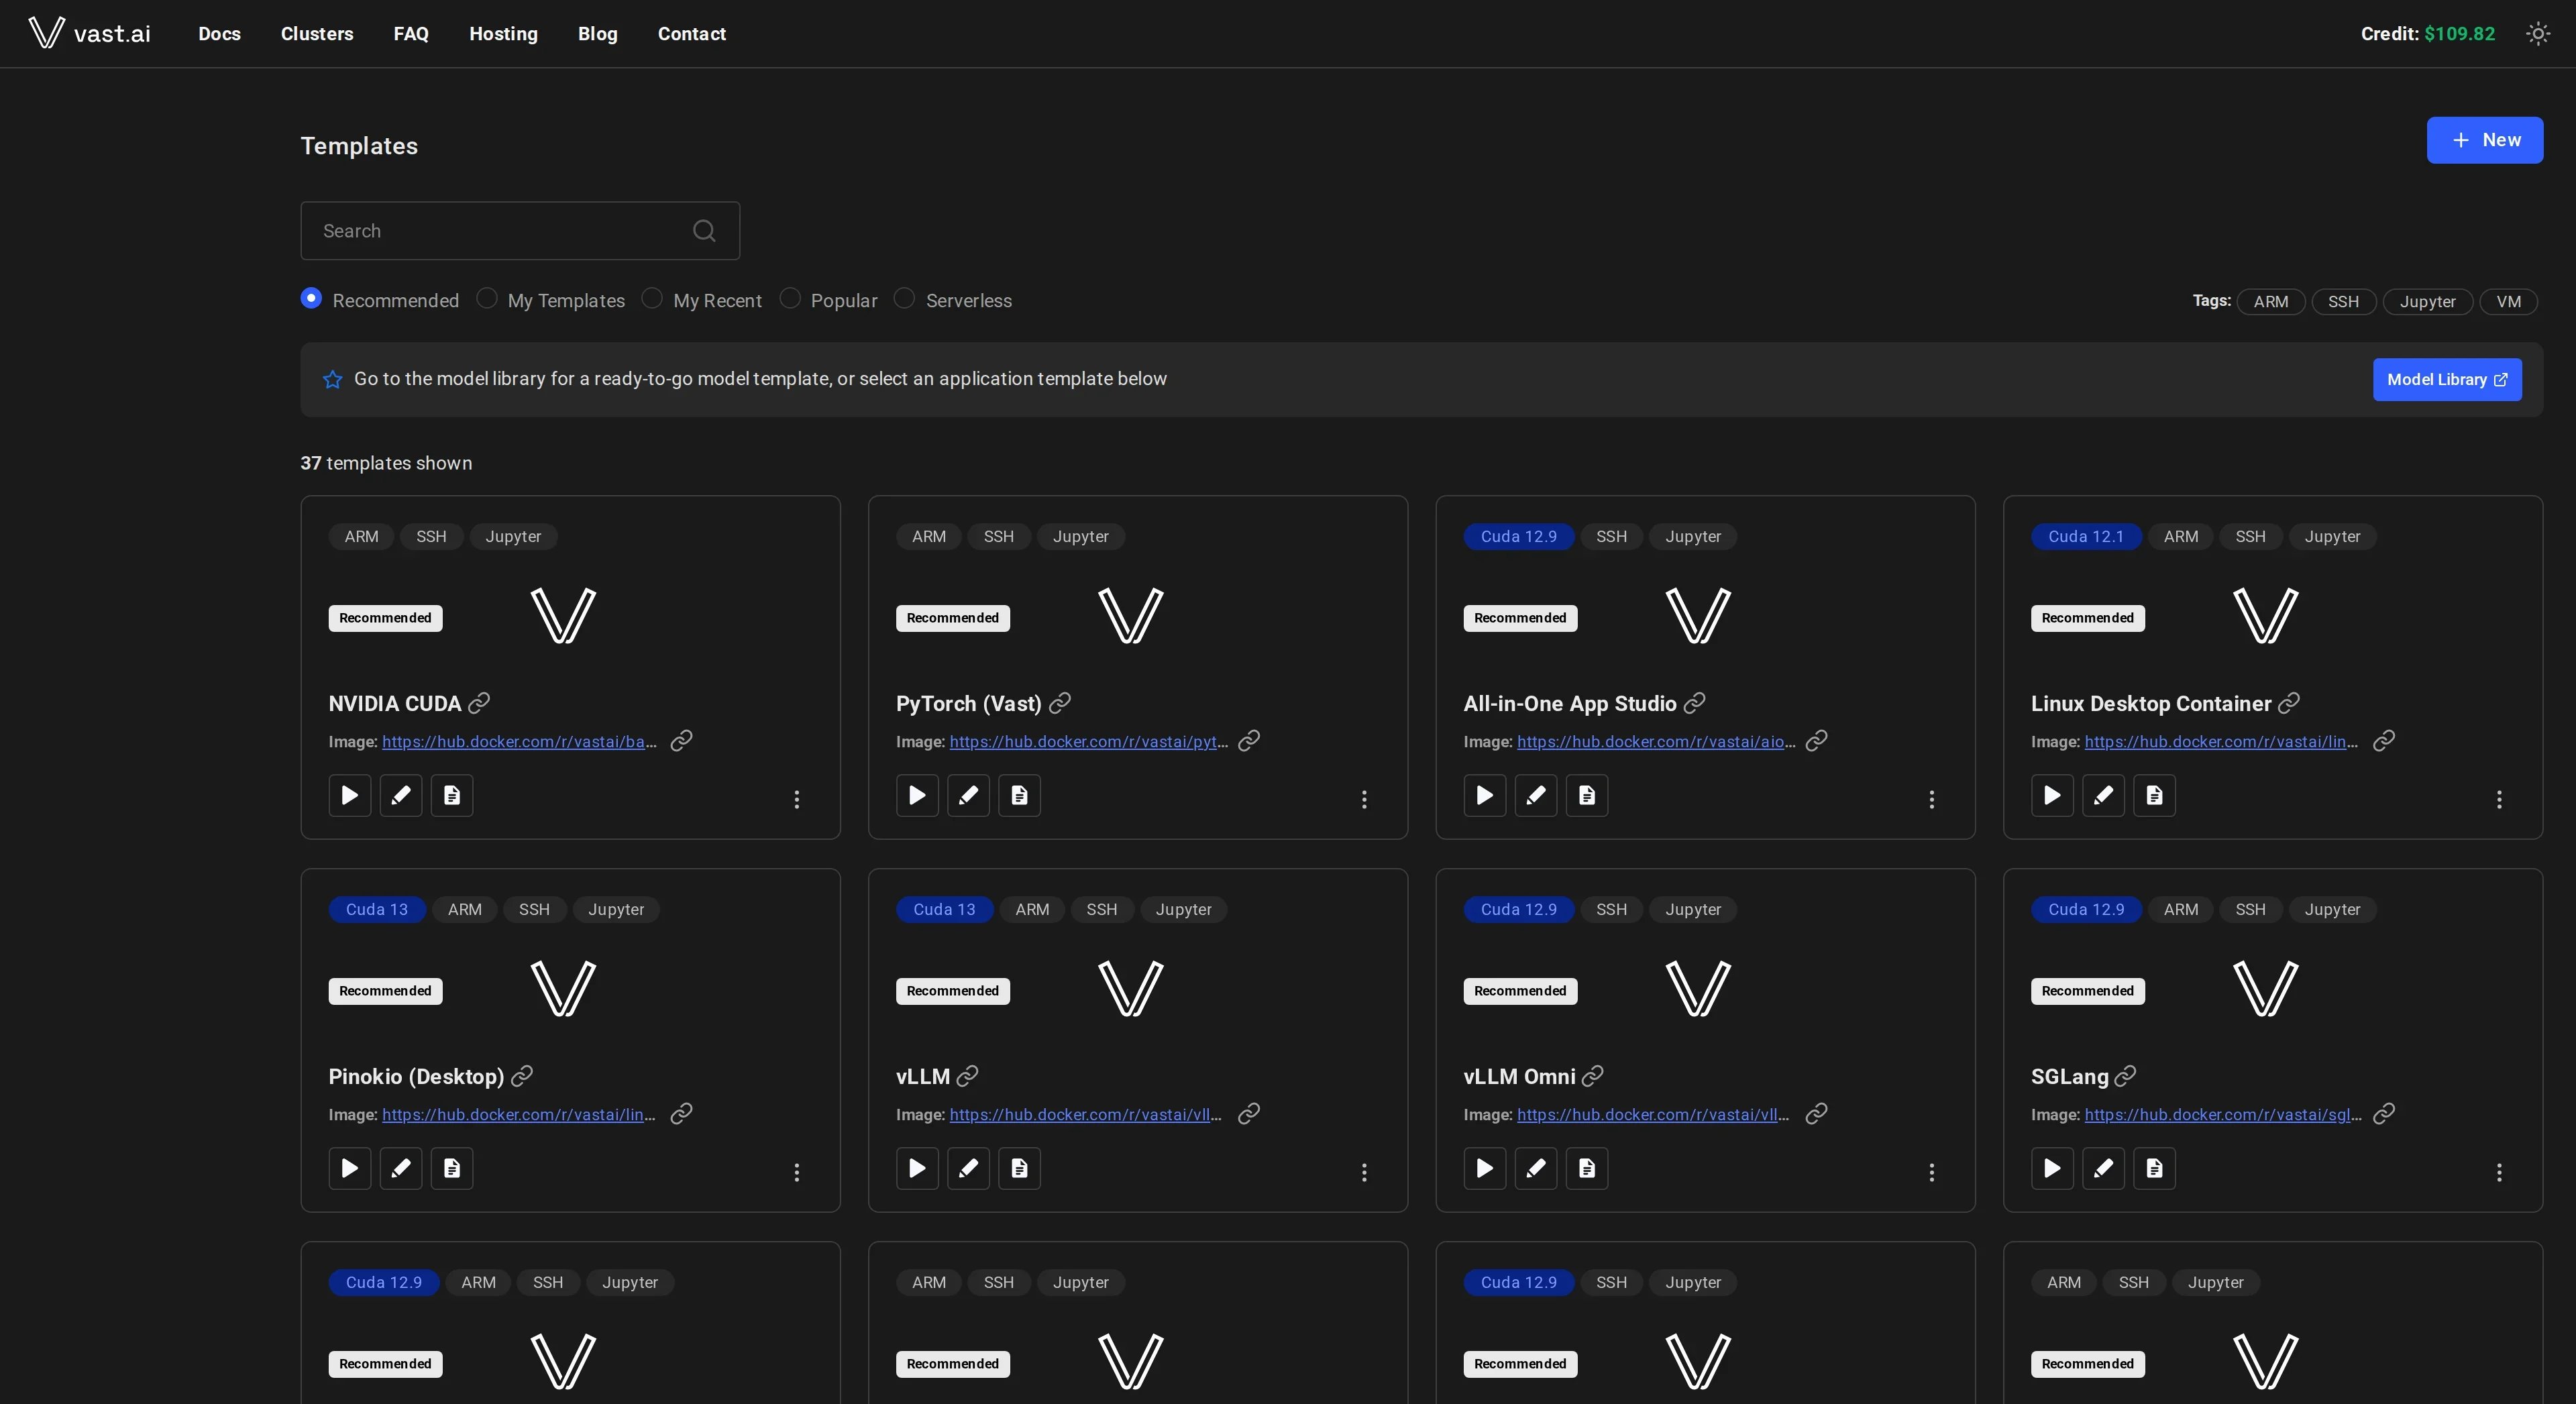2576x1404 pixels.
Task: Select the Popular radio button
Action: 790,298
